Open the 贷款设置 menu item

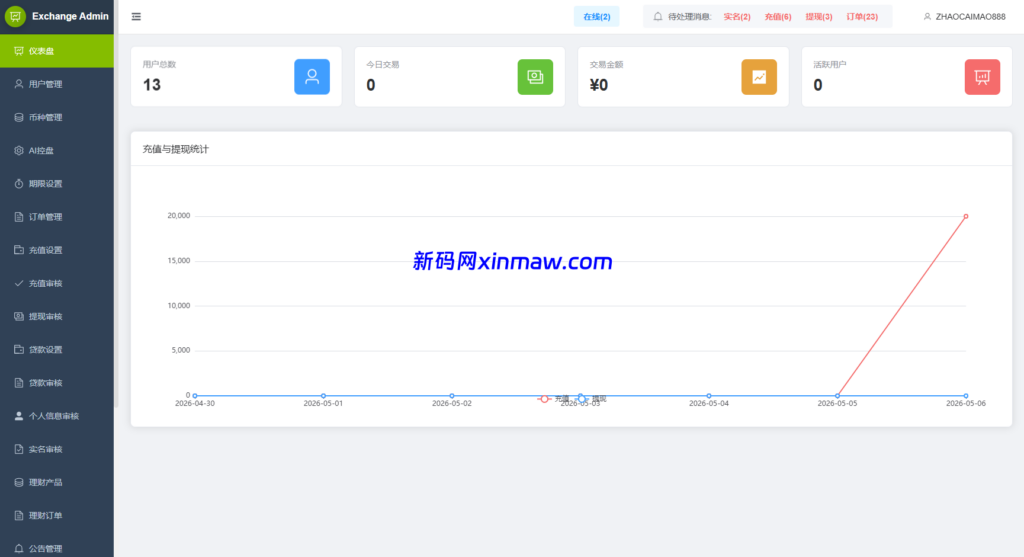click(x=57, y=349)
